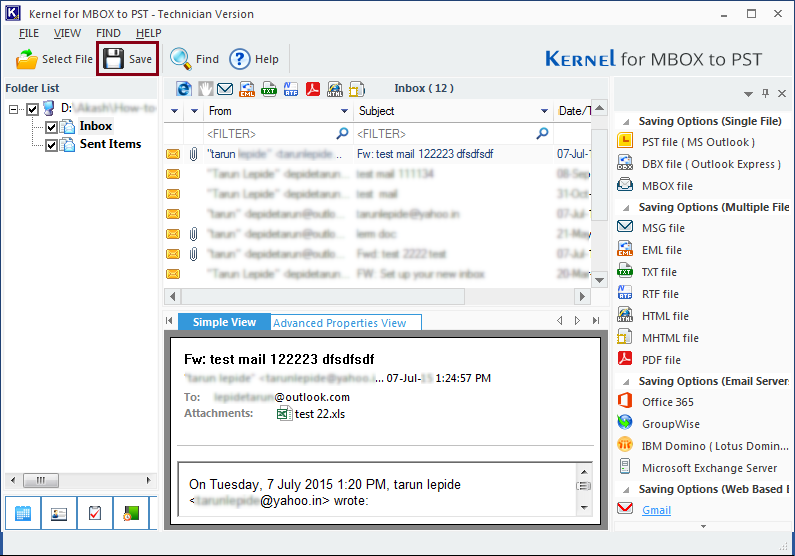Select IBM Domino (Lotus Domino) option
The image size is (795, 556).
pos(715,446)
